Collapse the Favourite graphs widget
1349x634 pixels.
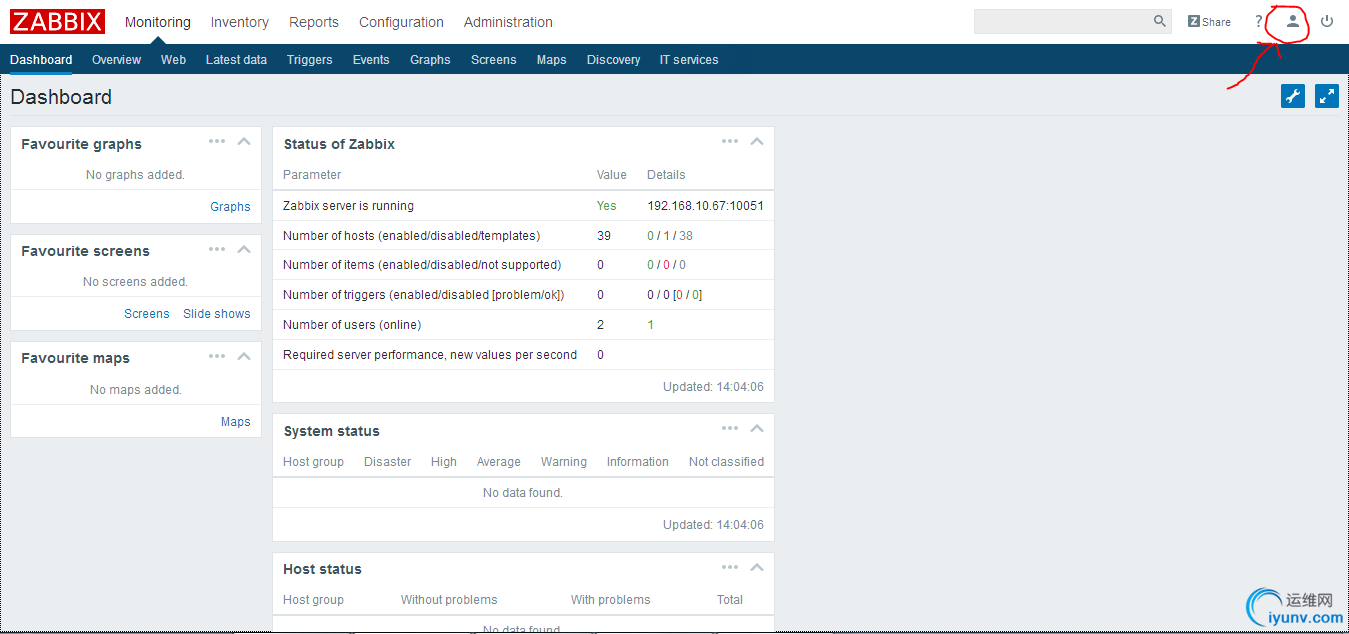[244, 141]
